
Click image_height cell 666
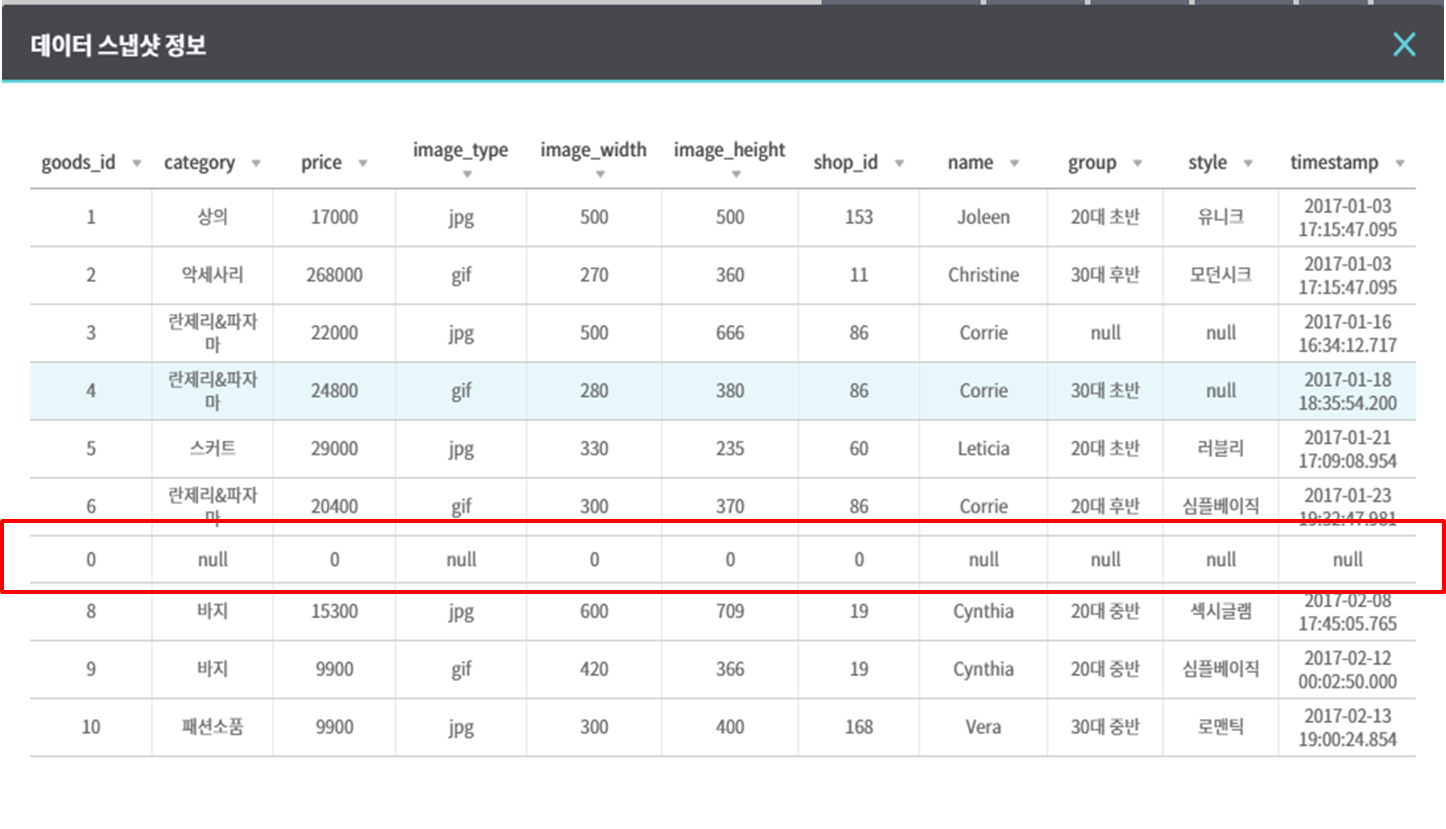(x=730, y=333)
